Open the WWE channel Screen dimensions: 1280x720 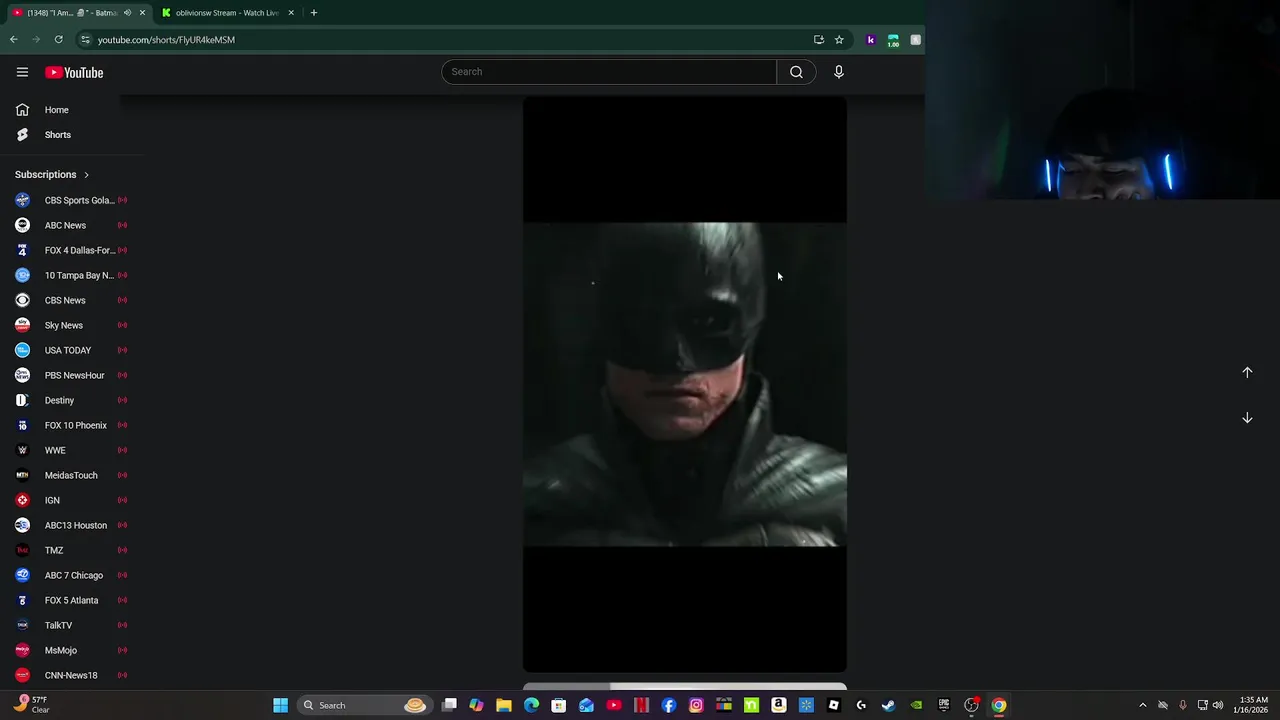click(x=70, y=450)
